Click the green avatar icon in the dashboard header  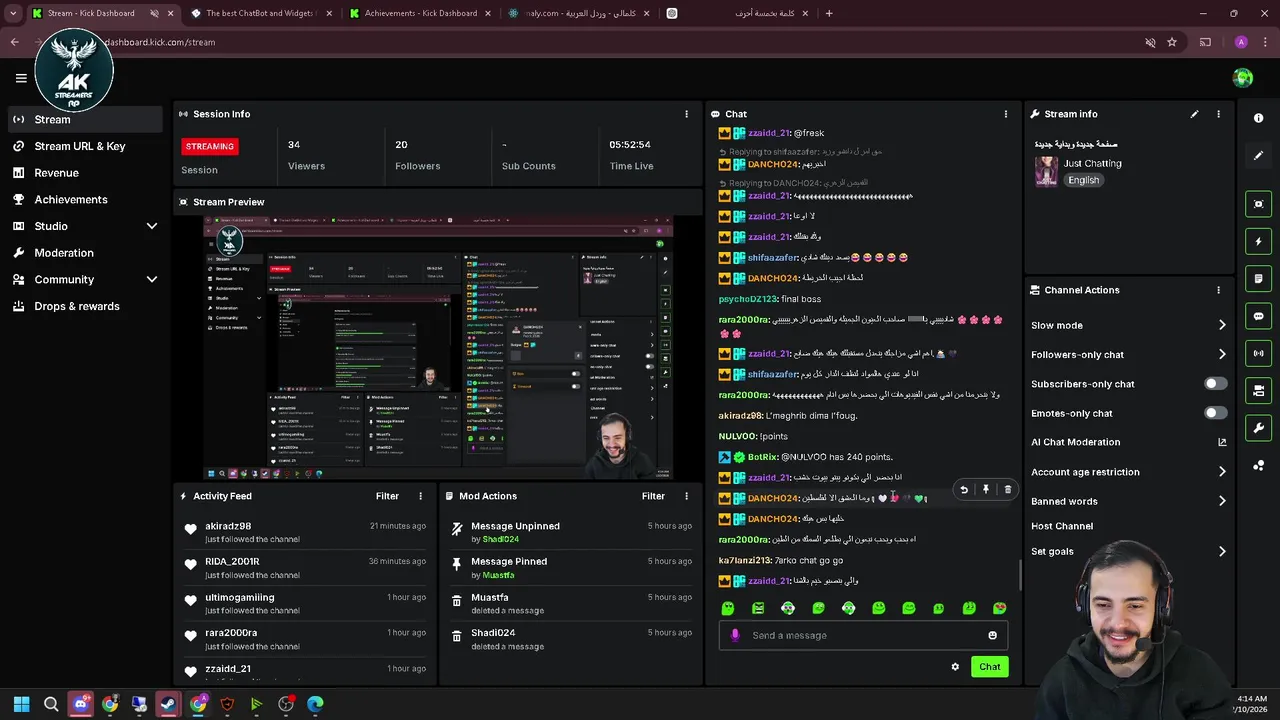[x=1243, y=78]
